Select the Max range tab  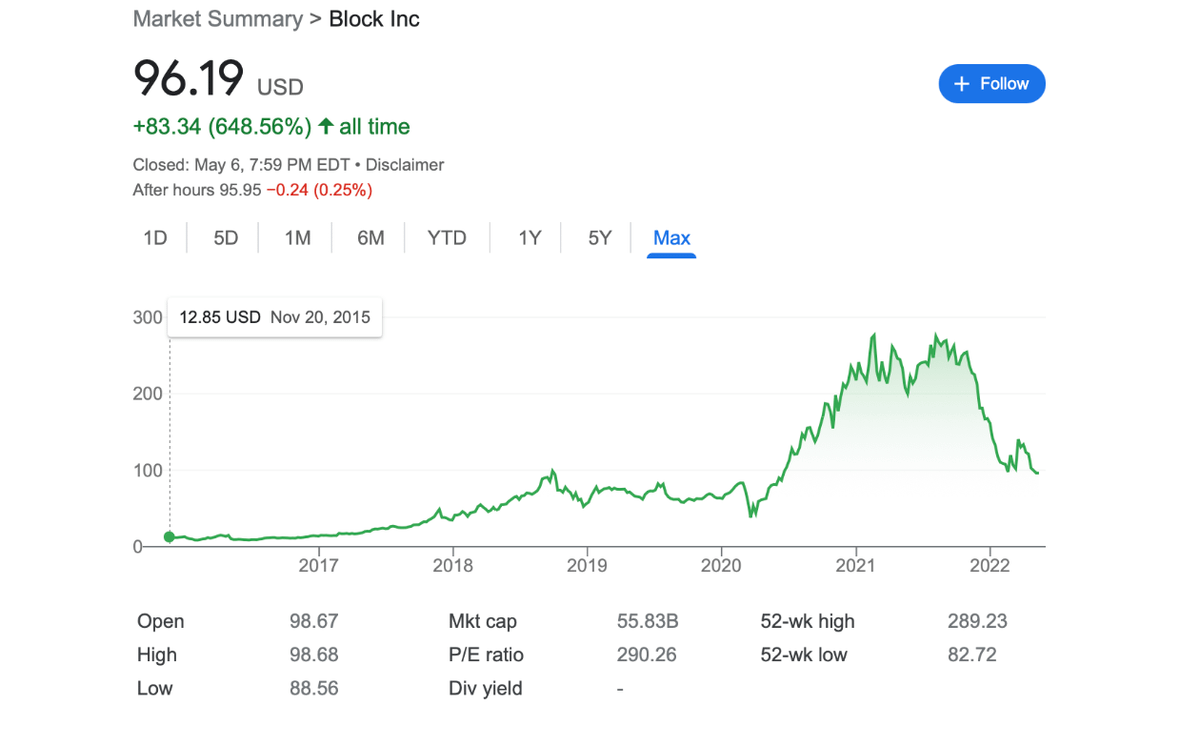(671, 238)
